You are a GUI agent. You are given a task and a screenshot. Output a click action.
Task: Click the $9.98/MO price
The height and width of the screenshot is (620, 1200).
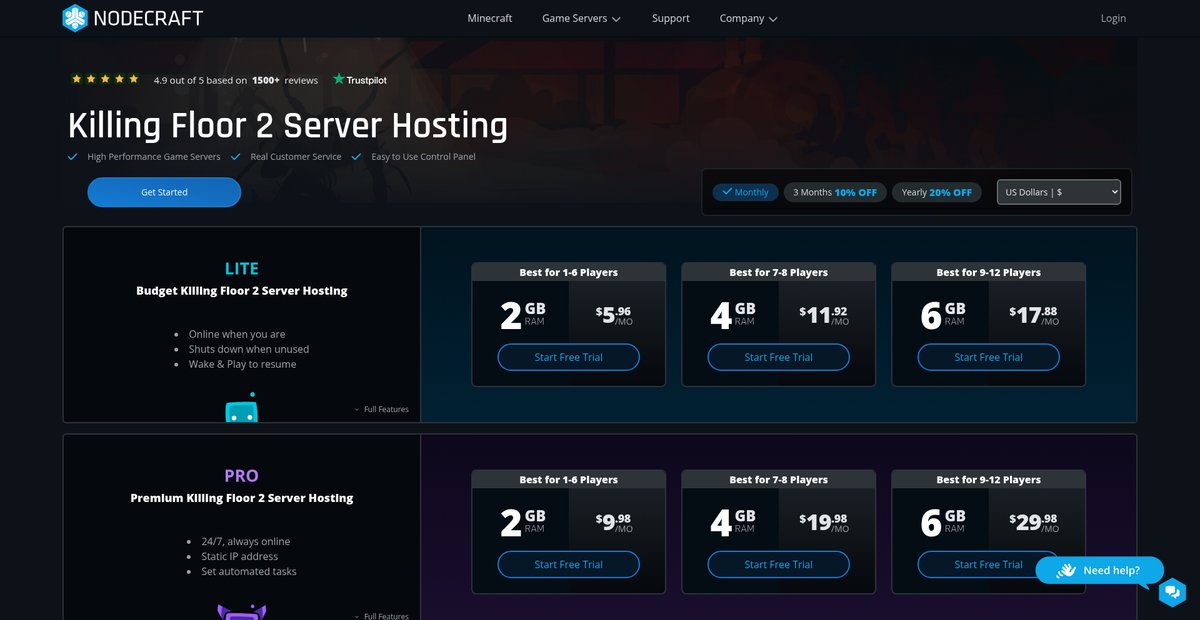click(614, 522)
